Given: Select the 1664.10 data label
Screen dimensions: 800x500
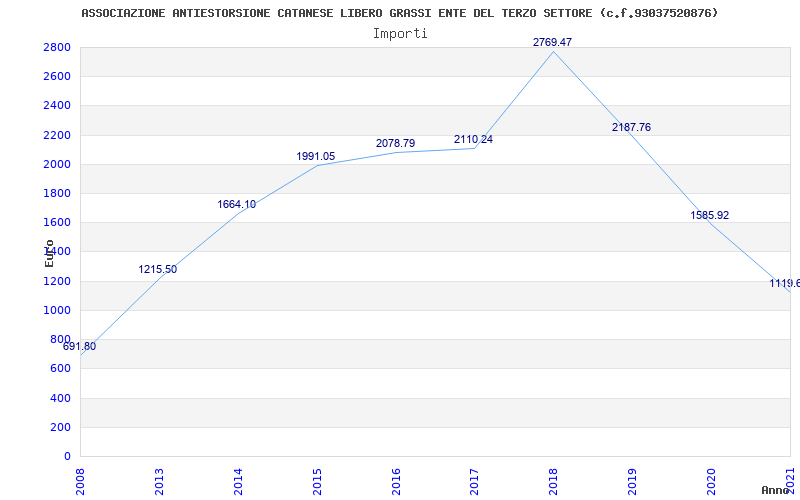Looking at the screenshot, I should [237, 205].
